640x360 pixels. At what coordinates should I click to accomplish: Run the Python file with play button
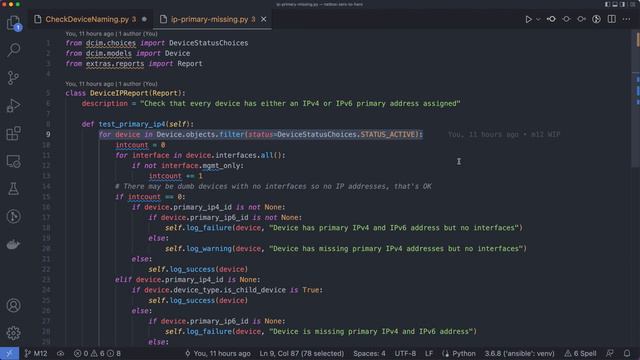pos(528,19)
